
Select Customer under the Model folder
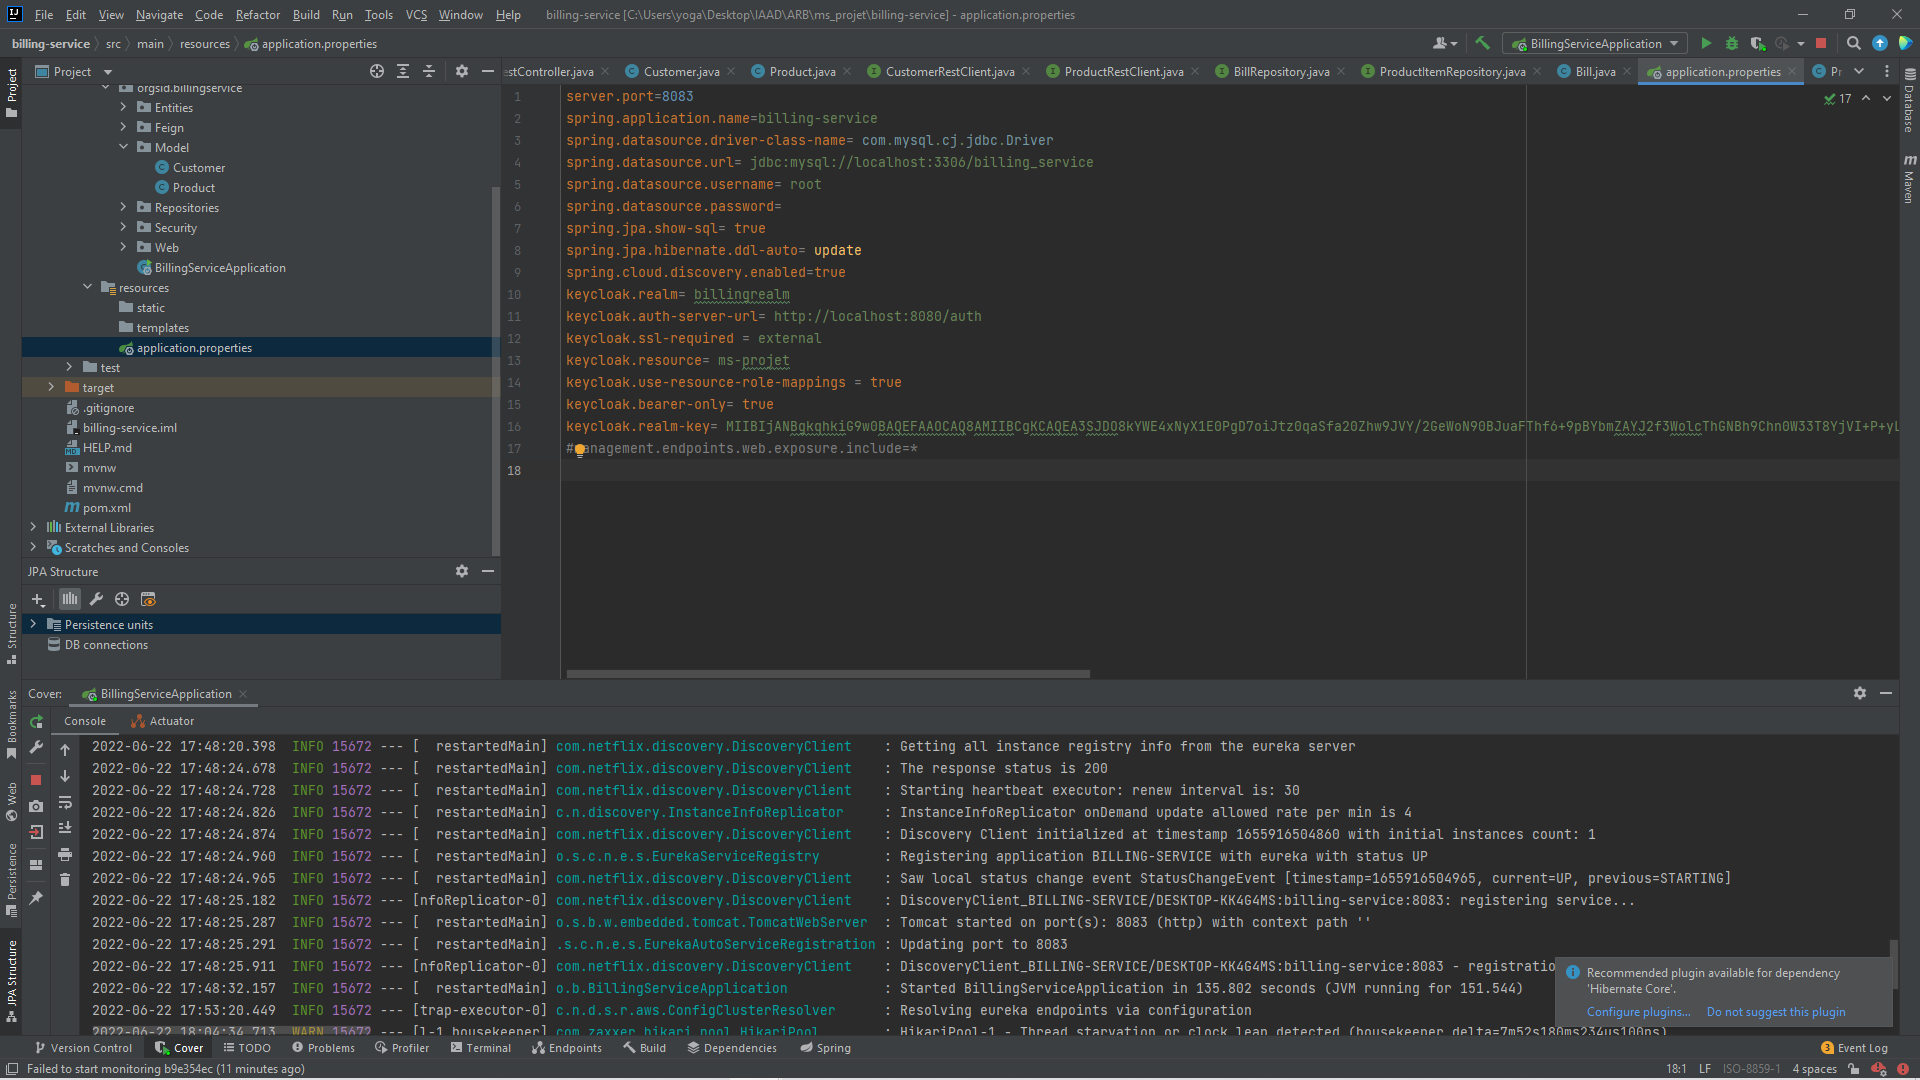pyautogui.click(x=197, y=167)
